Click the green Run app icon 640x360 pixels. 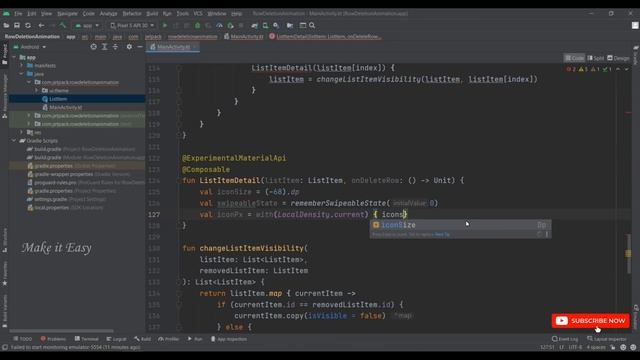165,25
